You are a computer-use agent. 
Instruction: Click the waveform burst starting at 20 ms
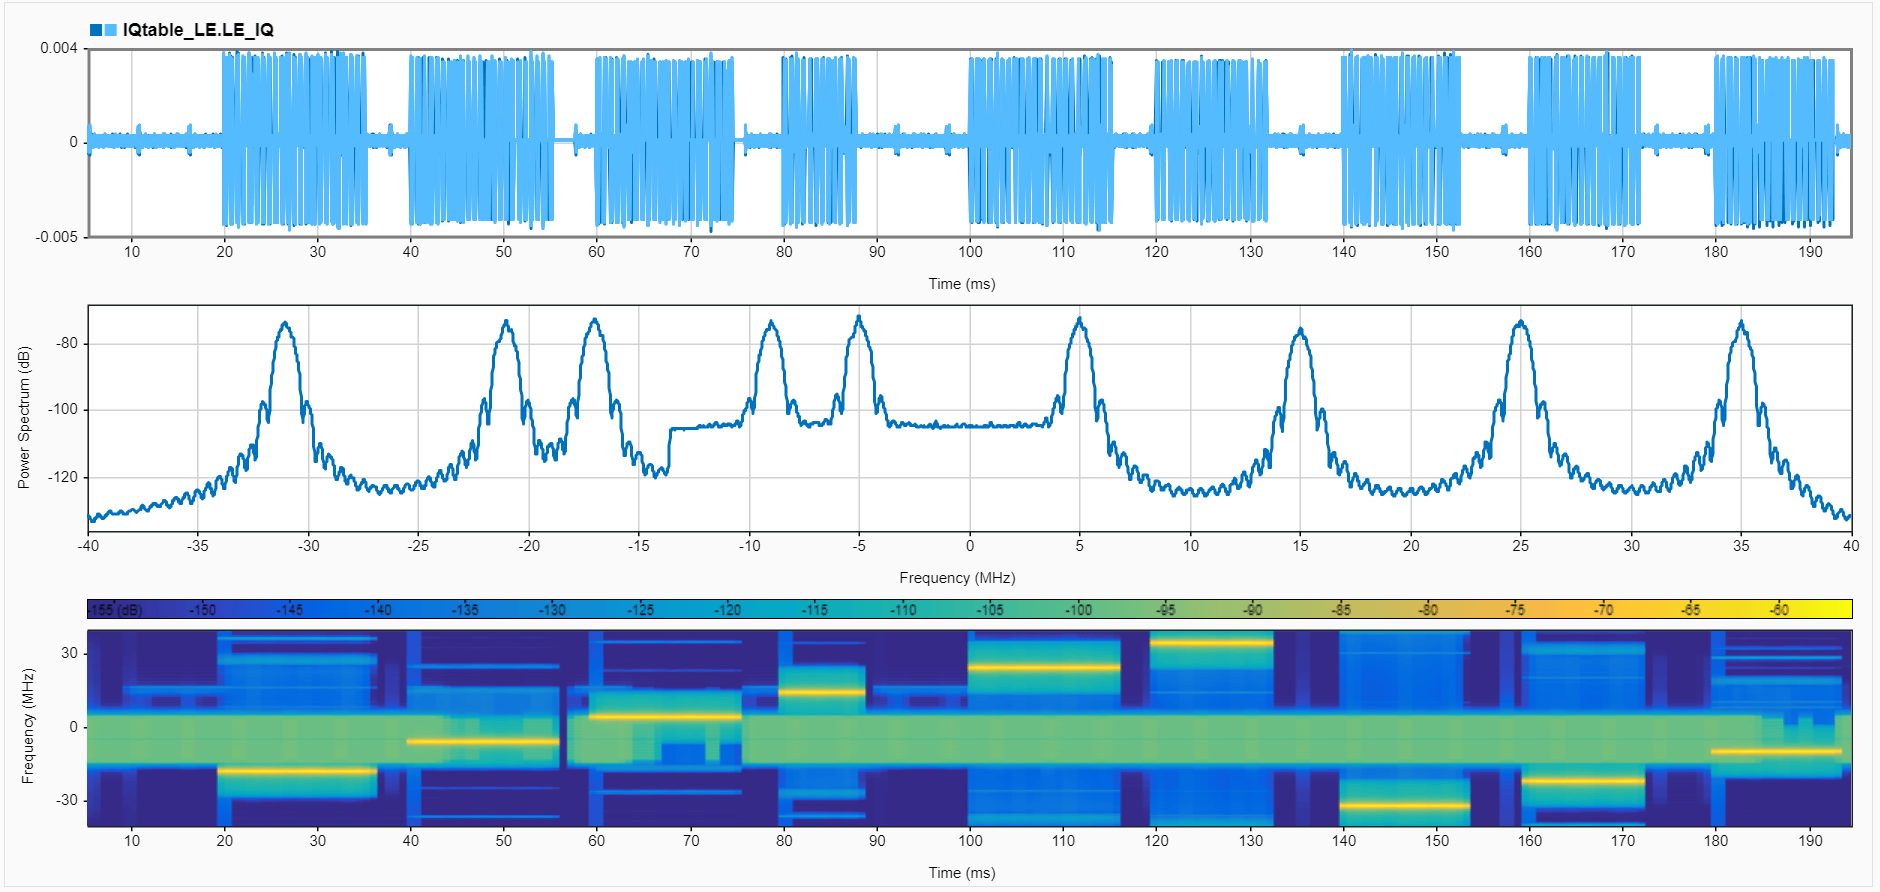[294, 140]
